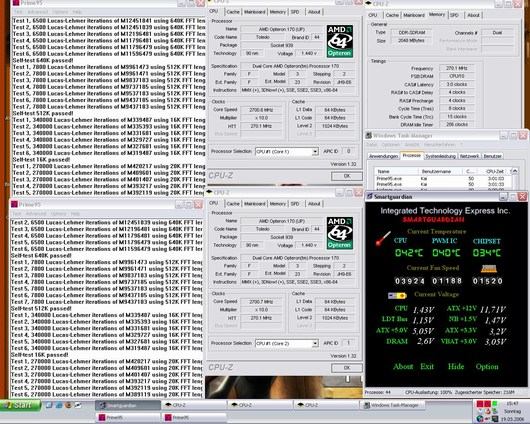Activate Smartguardian from the taskbar
This screenshot has width=530, height=424.
127,405
